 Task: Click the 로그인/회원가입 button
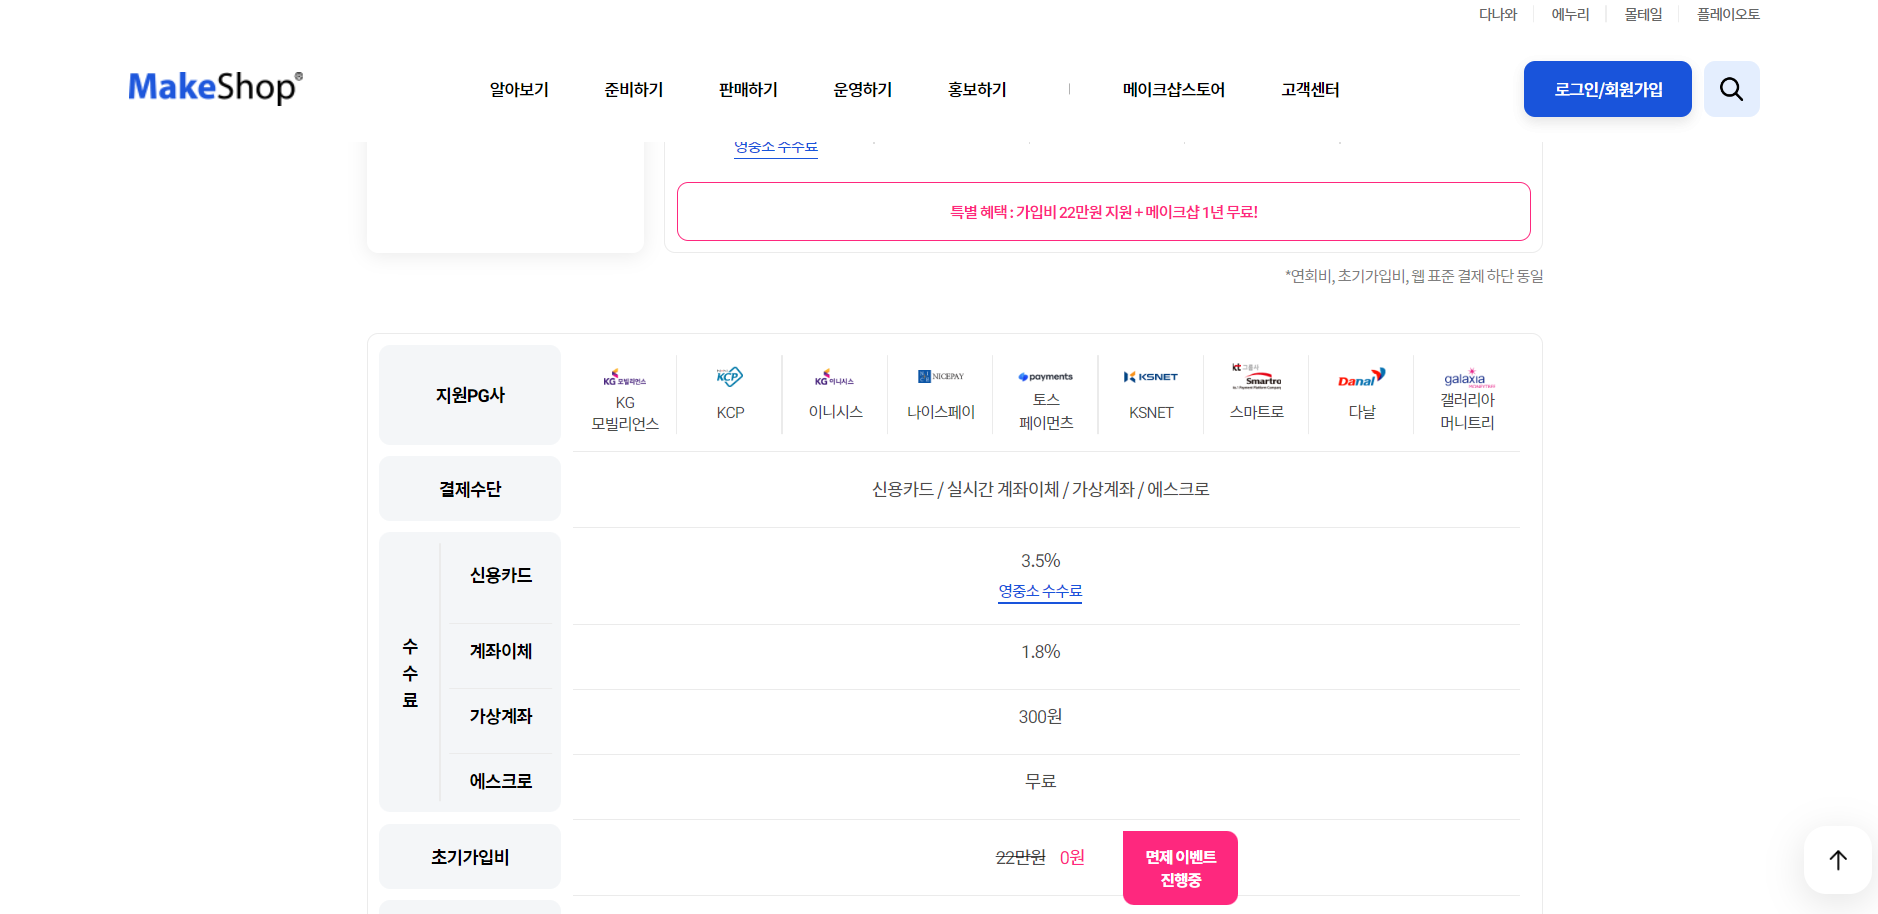1608,89
